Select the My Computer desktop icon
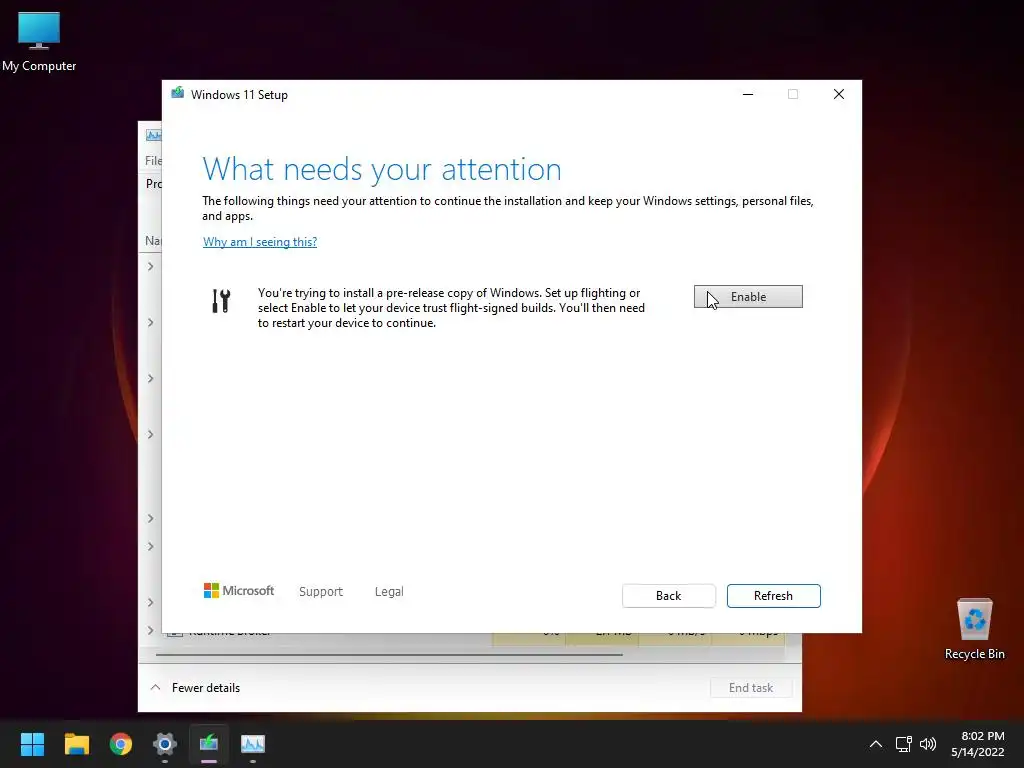This screenshot has width=1024, height=768. click(x=39, y=42)
